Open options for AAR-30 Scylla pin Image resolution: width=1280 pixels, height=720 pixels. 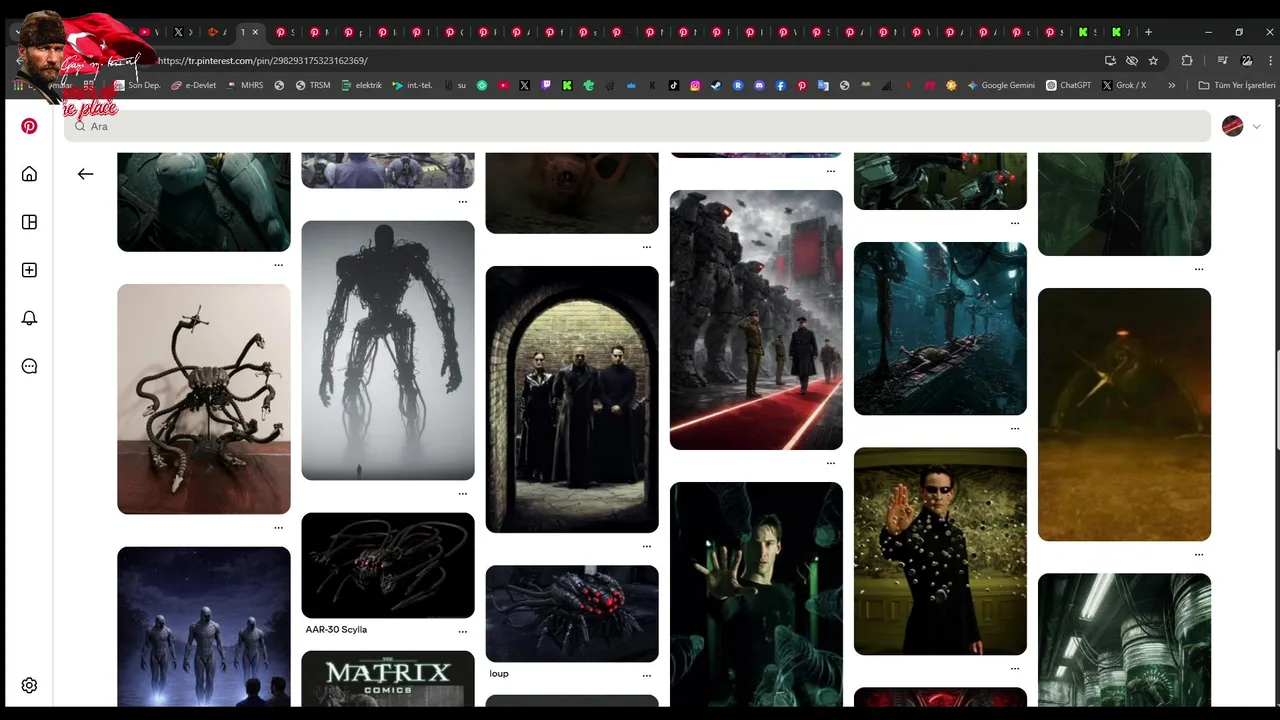462,631
